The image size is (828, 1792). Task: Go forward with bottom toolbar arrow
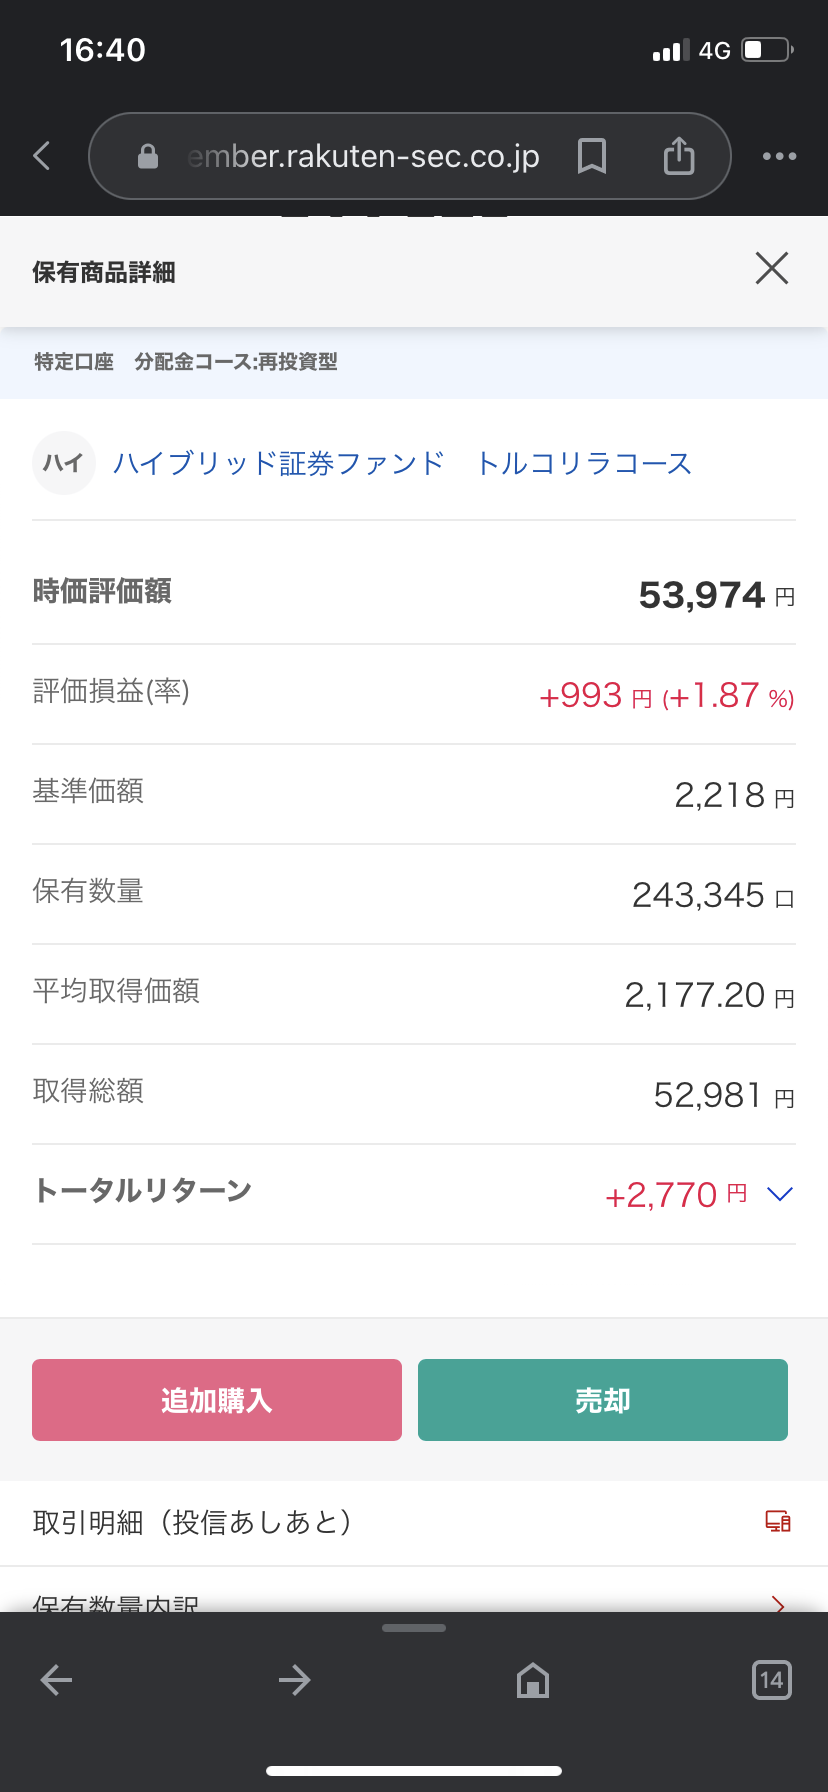point(295,1680)
